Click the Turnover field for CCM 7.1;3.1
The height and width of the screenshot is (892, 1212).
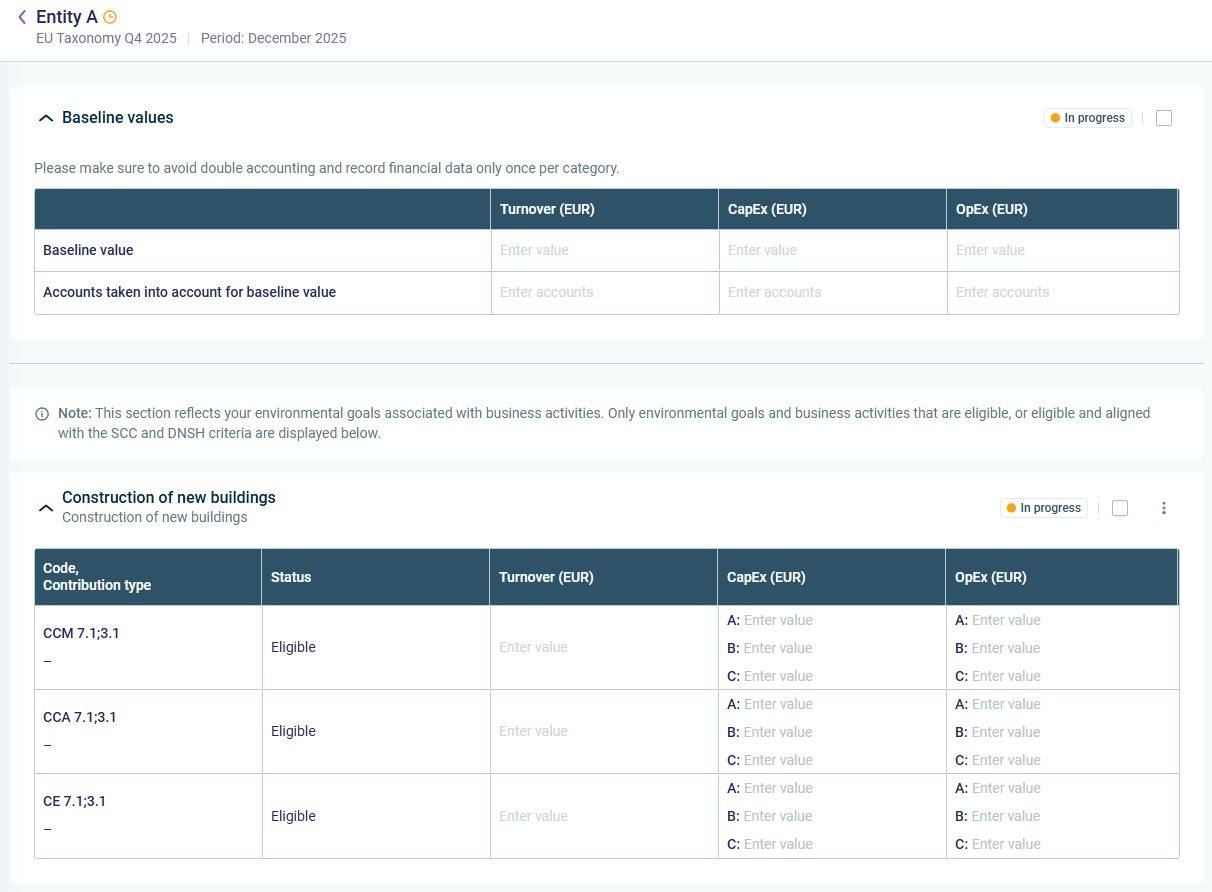pos(603,647)
